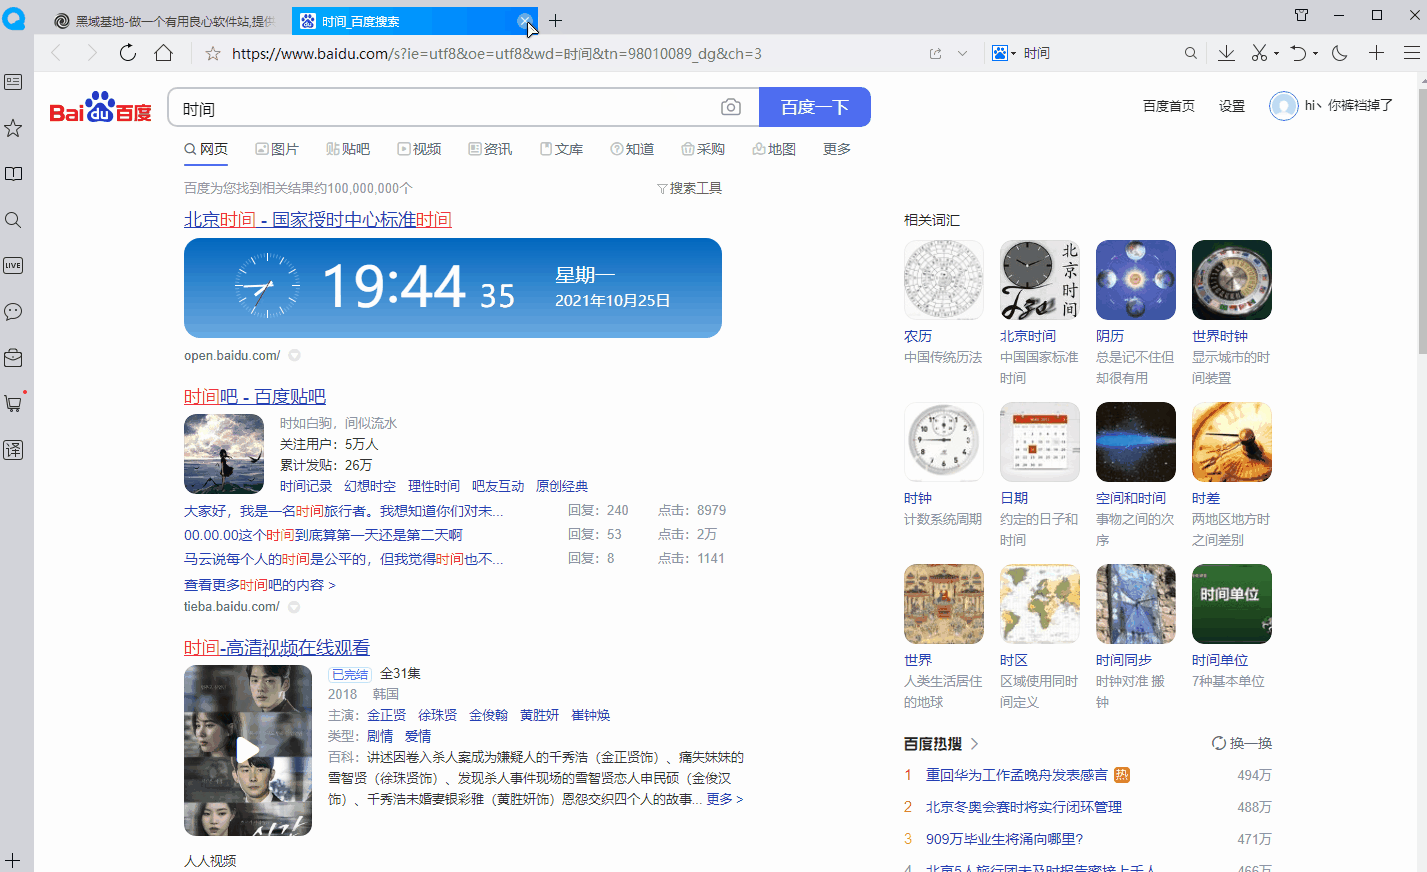Open the sidebar favorites star icon

tap(13, 128)
